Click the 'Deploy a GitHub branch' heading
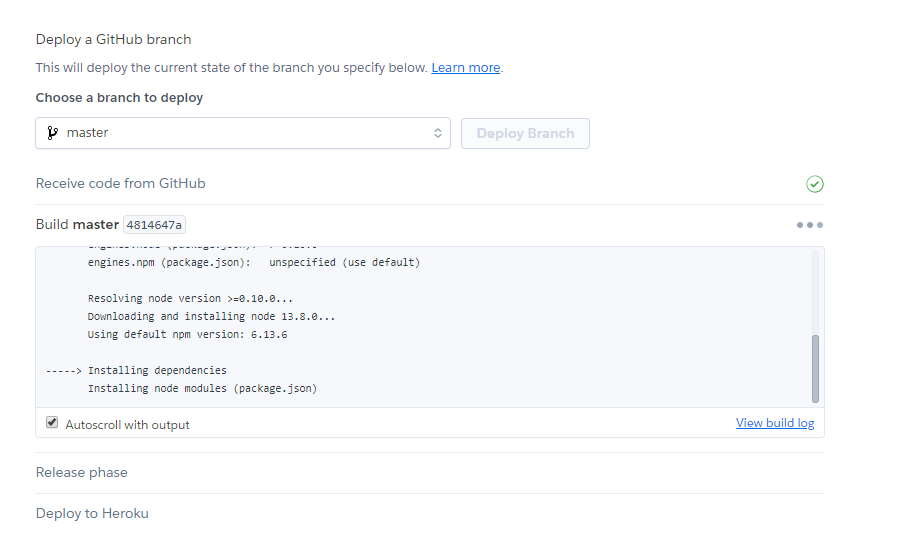This screenshot has width=917, height=546. [113, 39]
